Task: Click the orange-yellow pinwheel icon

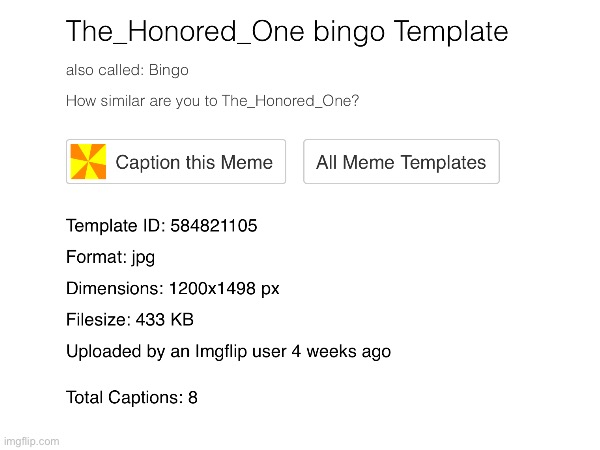Action: 88,161
